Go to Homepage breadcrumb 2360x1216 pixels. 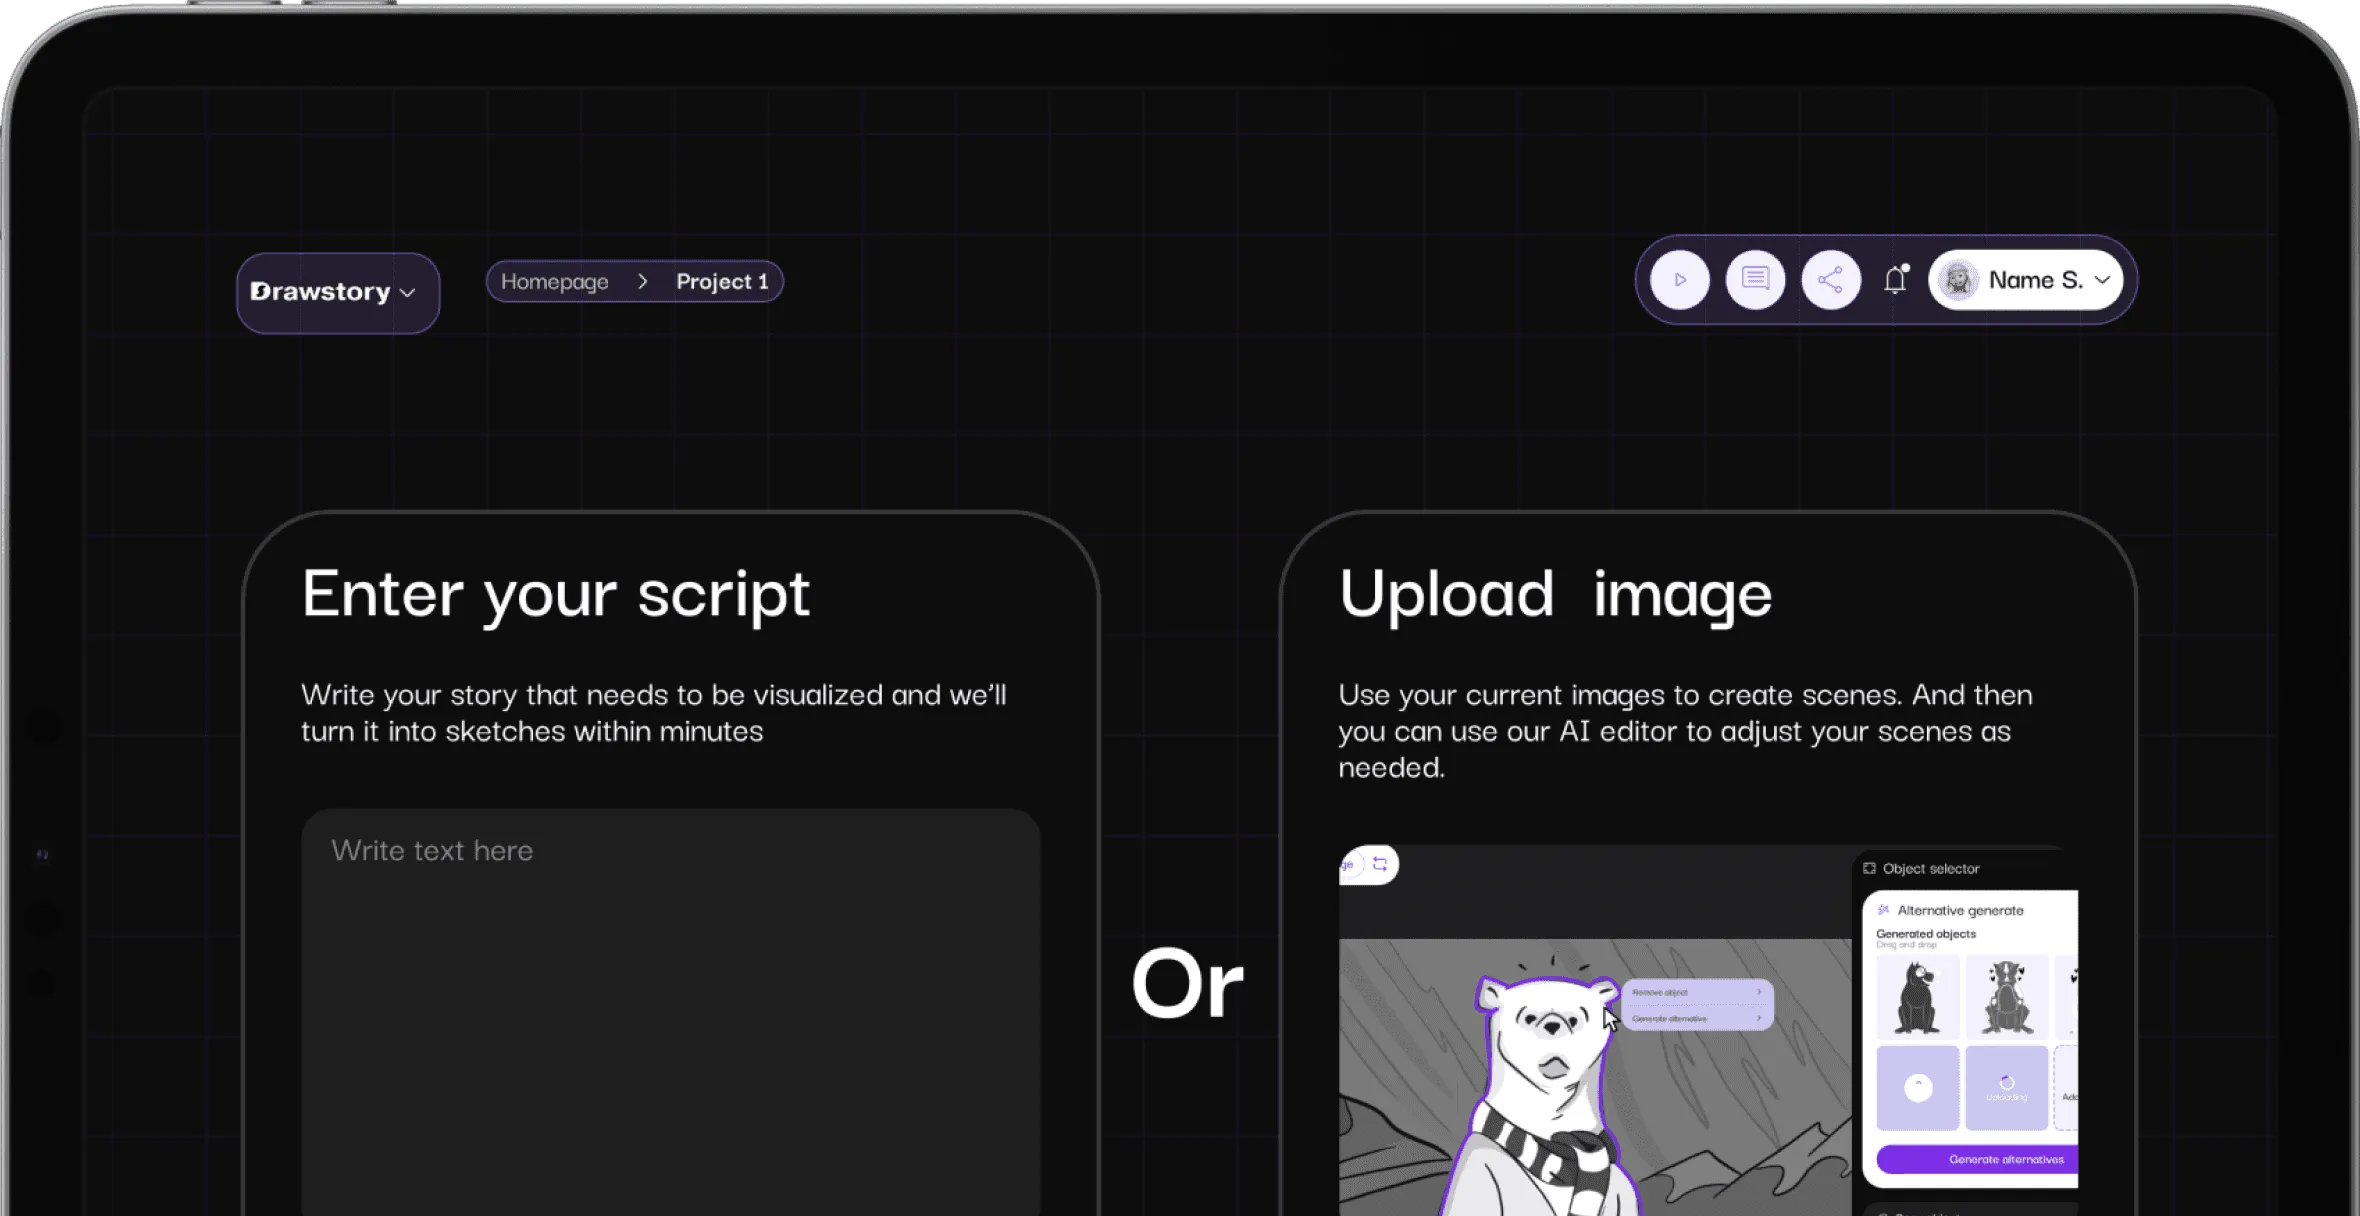coord(554,282)
